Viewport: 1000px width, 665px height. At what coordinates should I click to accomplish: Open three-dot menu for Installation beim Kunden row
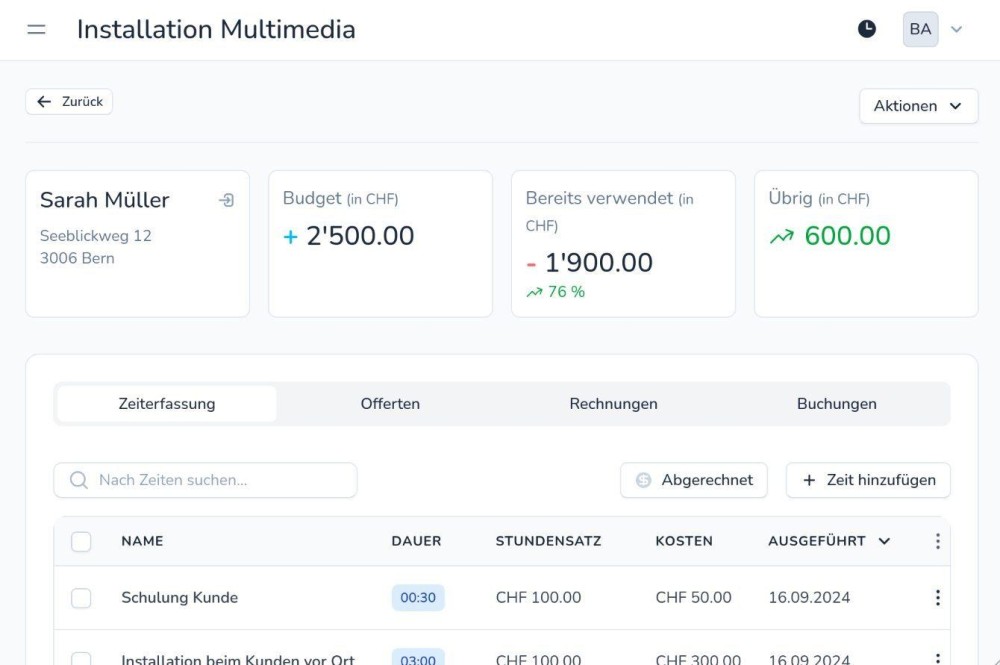pyautogui.click(x=937, y=657)
